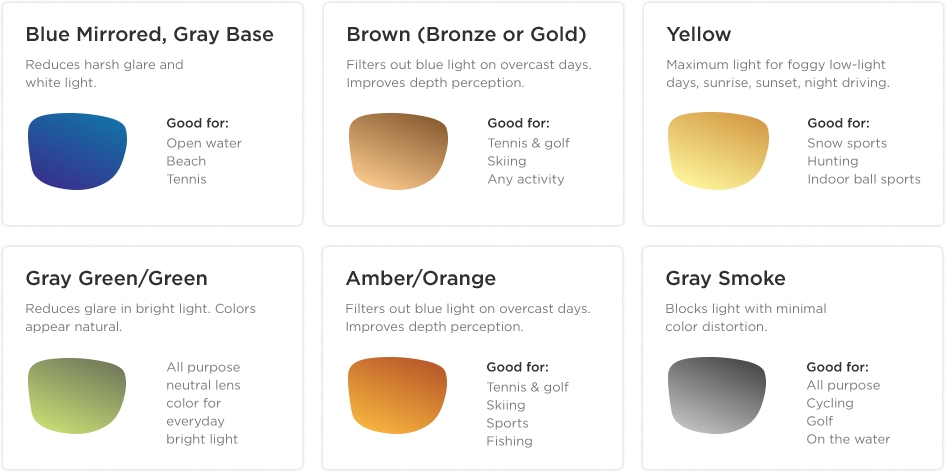Open the Blue Mirrored, Gray Base heading
Viewport: 946px width, 472px height.
[149, 34]
